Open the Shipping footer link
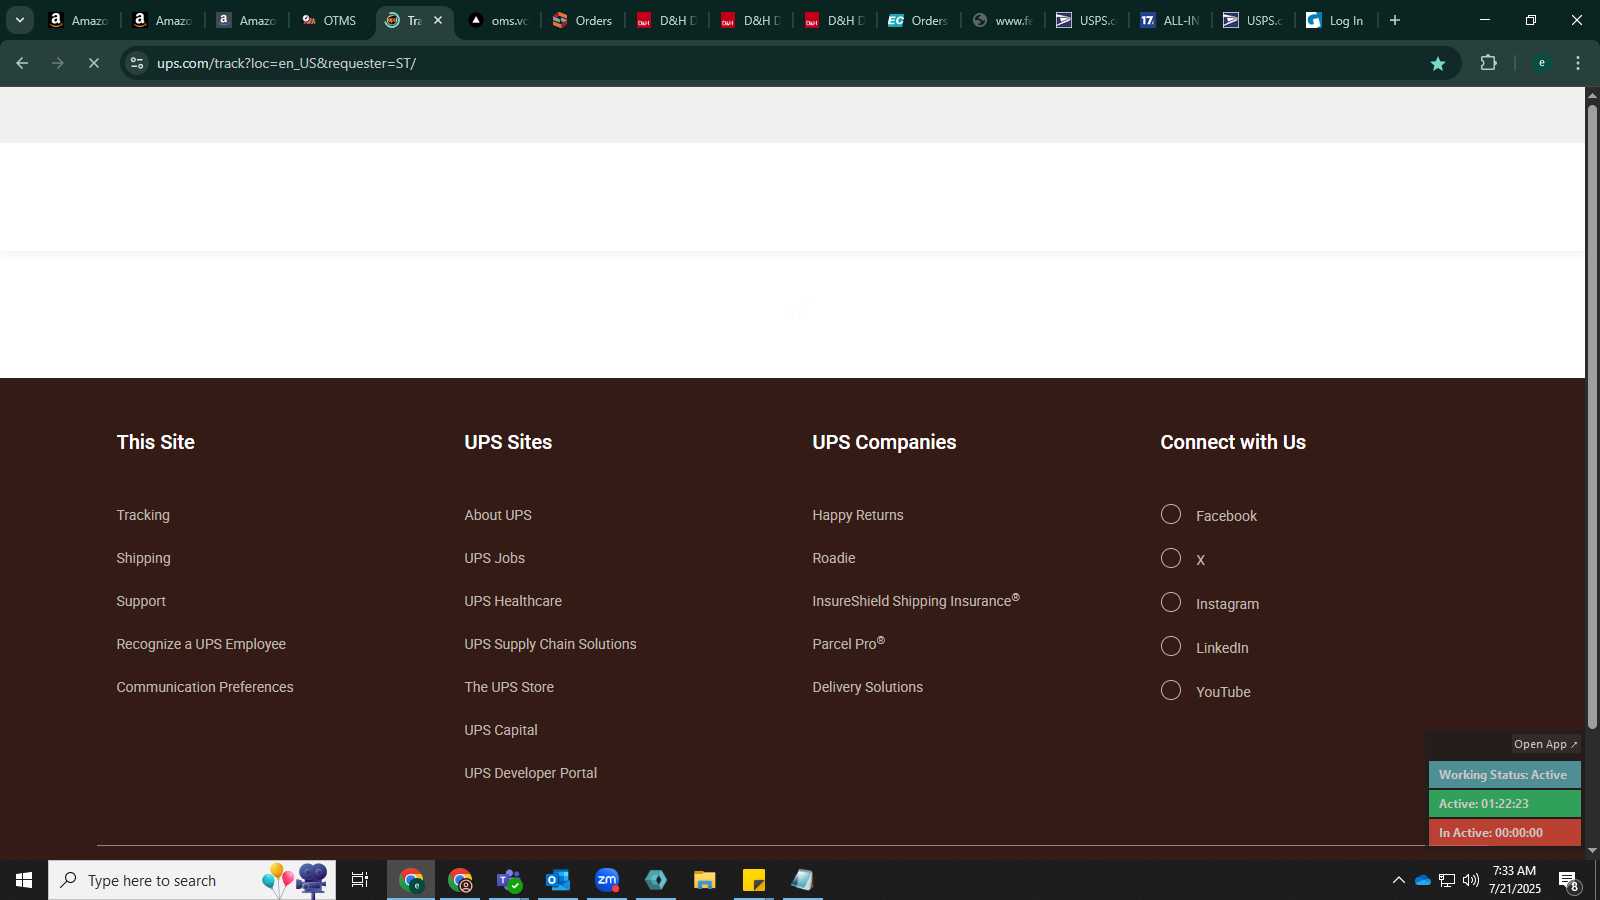1600x900 pixels. pos(143,558)
